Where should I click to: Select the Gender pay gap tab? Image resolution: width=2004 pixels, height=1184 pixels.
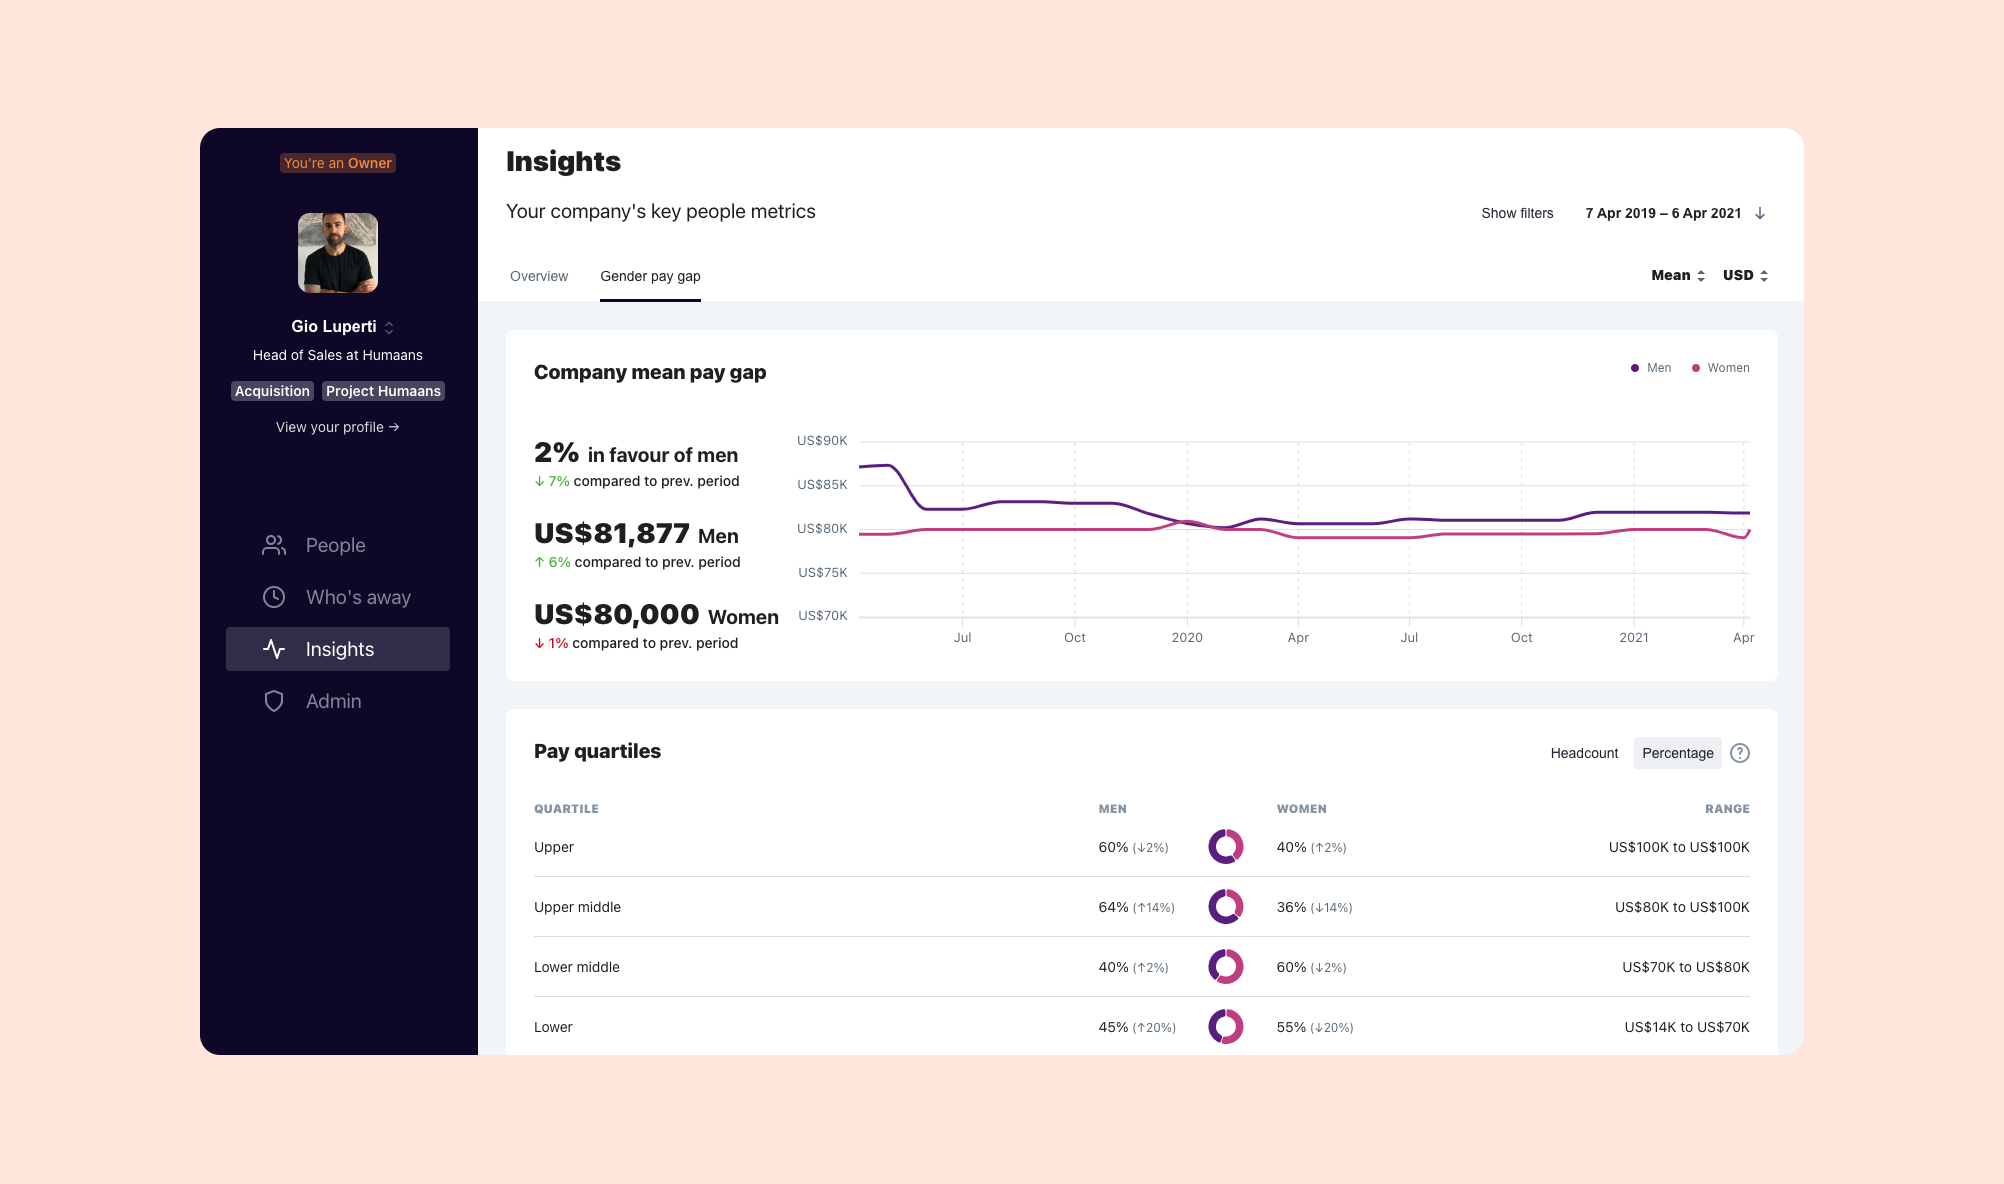[650, 276]
